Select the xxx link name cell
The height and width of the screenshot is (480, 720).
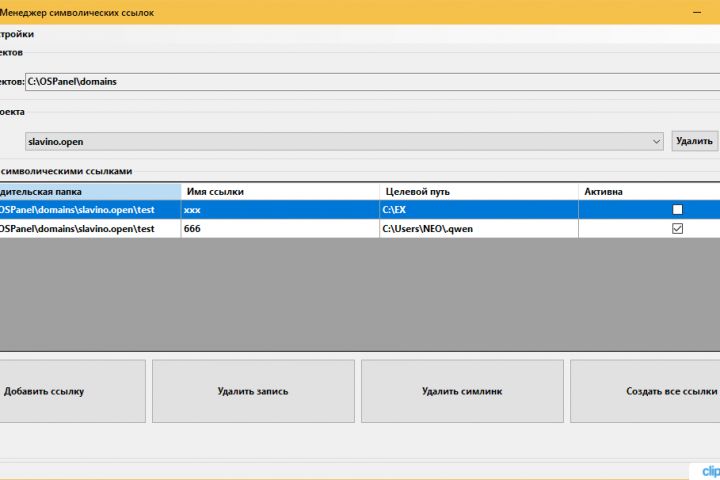[x=280, y=209]
